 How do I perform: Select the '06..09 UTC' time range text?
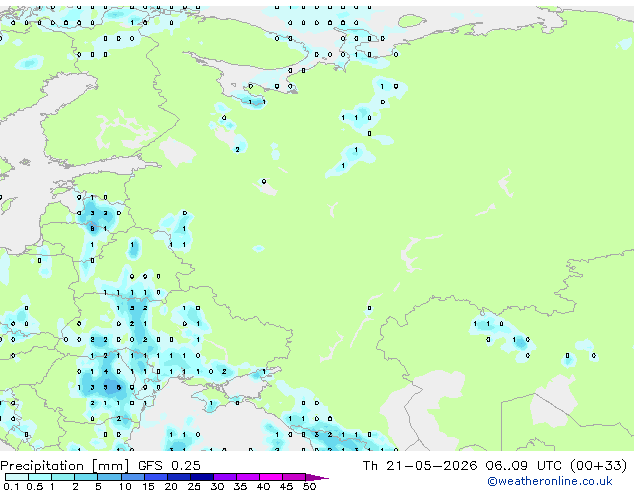click(523, 466)
